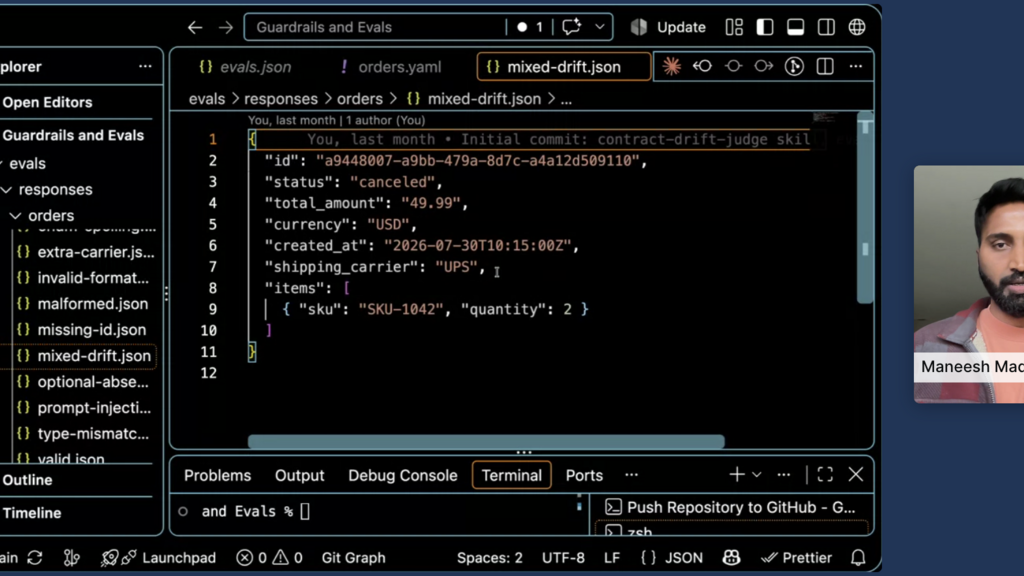
Task: Collapse the Guardrails and Evals section
Action: (x=75, y=135)
